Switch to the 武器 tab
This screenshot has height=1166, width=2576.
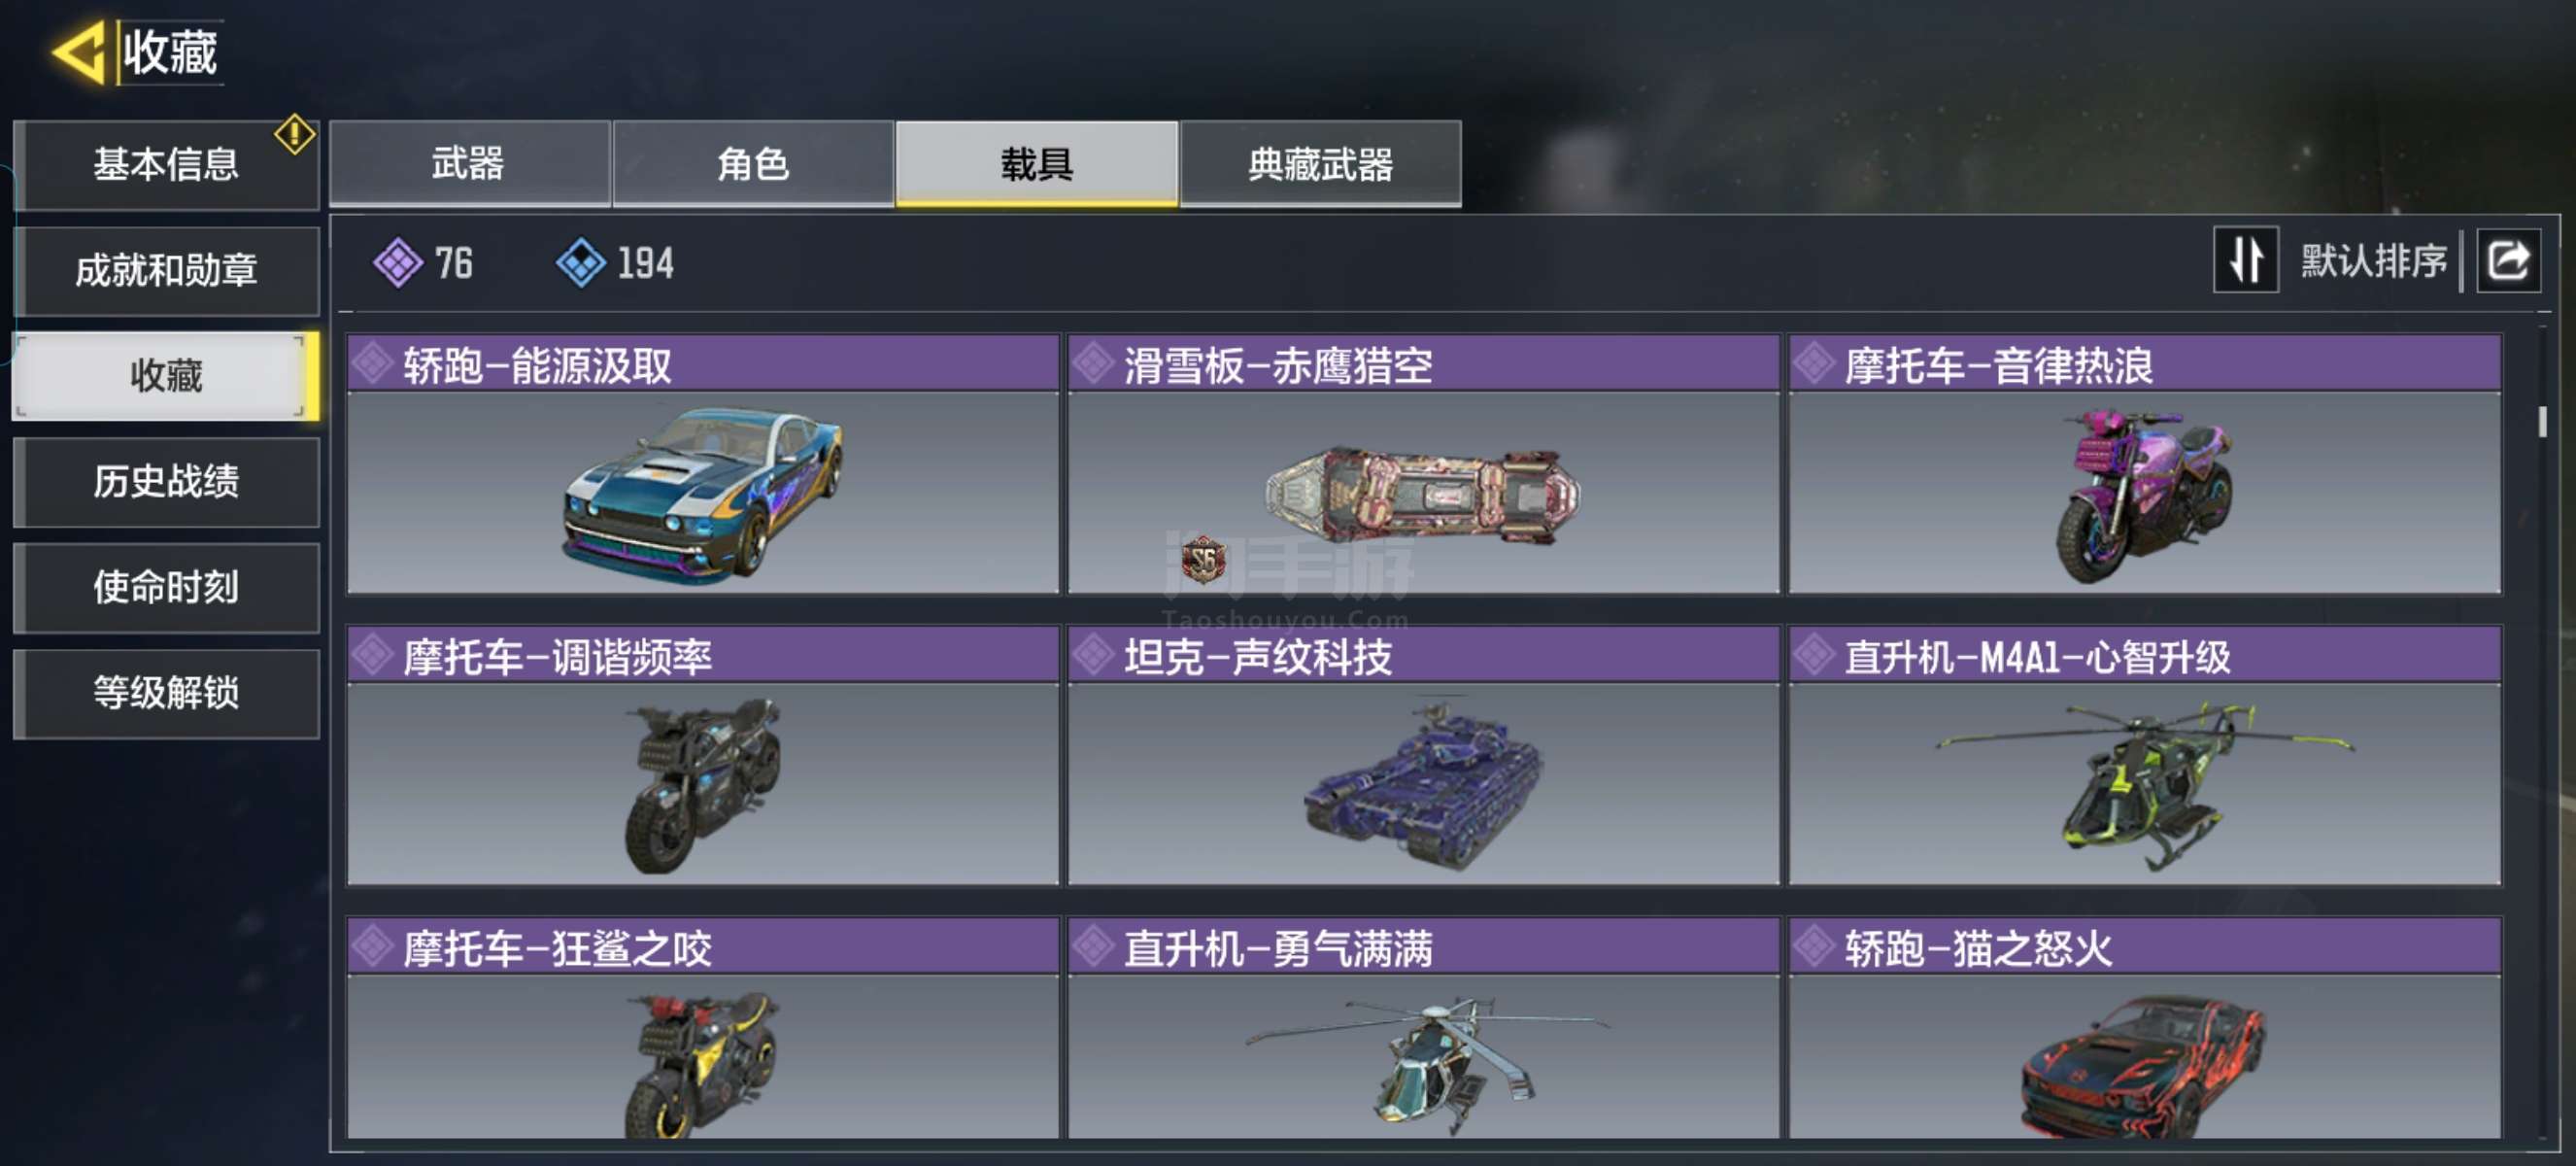(469, 164)
